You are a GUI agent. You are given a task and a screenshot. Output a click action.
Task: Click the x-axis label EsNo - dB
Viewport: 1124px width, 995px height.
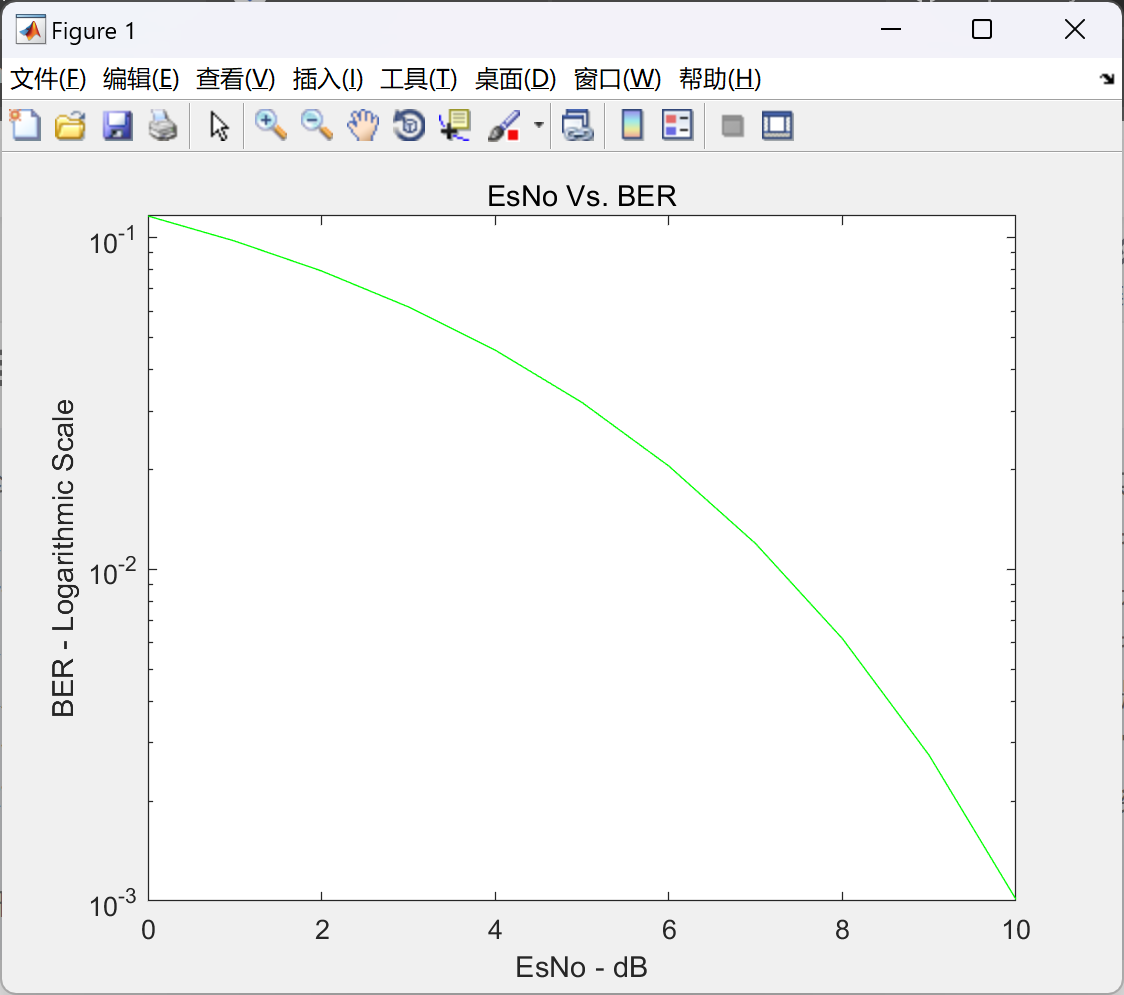(x=581, y=967)
